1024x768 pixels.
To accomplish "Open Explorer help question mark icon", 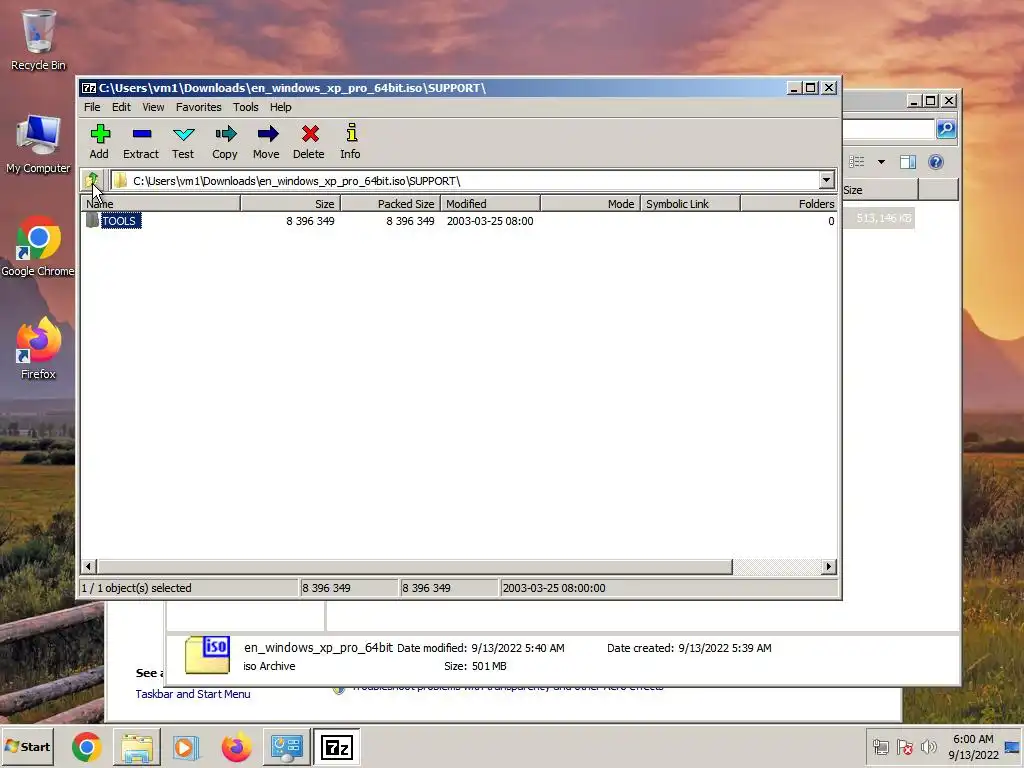I will pos(935,162).
